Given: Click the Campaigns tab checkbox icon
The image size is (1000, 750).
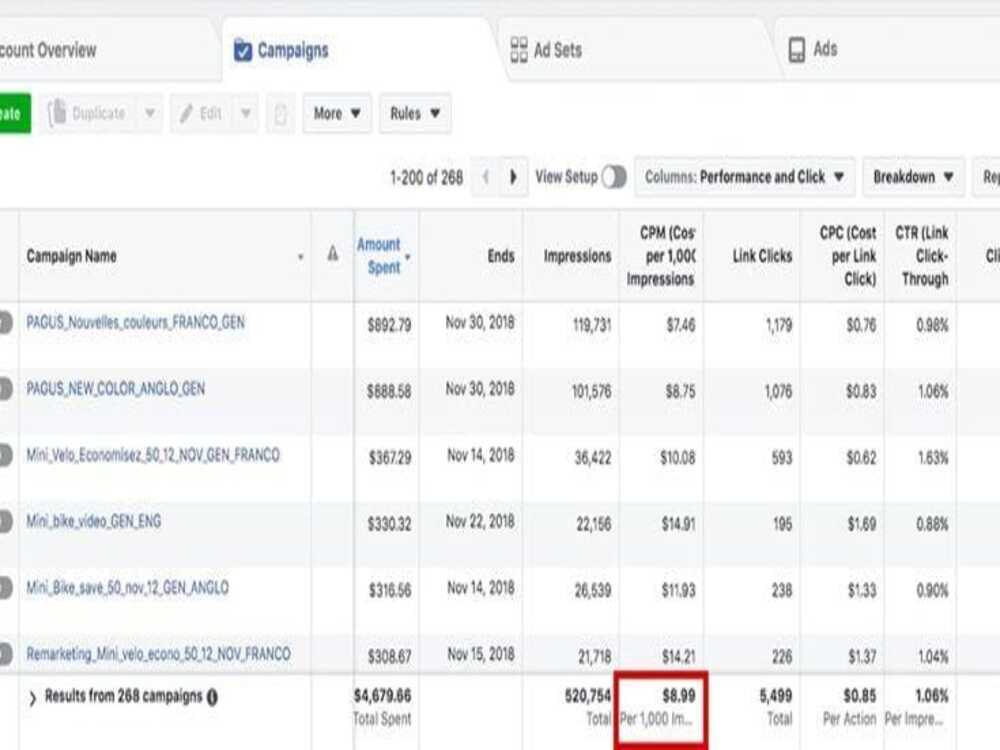Looking at the screenshot, I should (x=243, y=50).
